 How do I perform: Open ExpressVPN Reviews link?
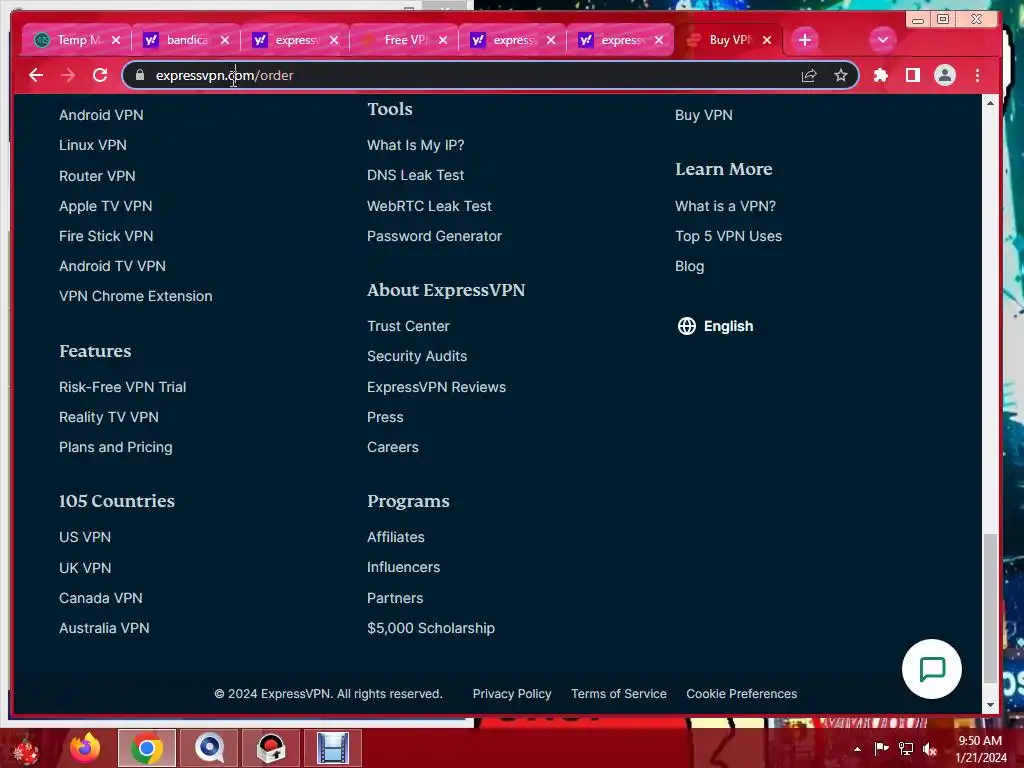pyautogui.click(x=436, y=387)
